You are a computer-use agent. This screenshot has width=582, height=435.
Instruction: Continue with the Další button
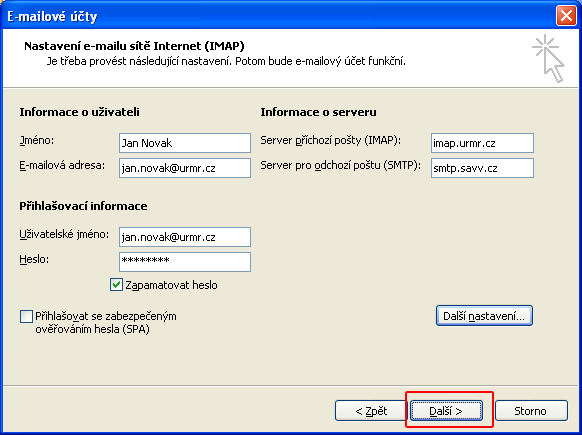pos(446,411)
